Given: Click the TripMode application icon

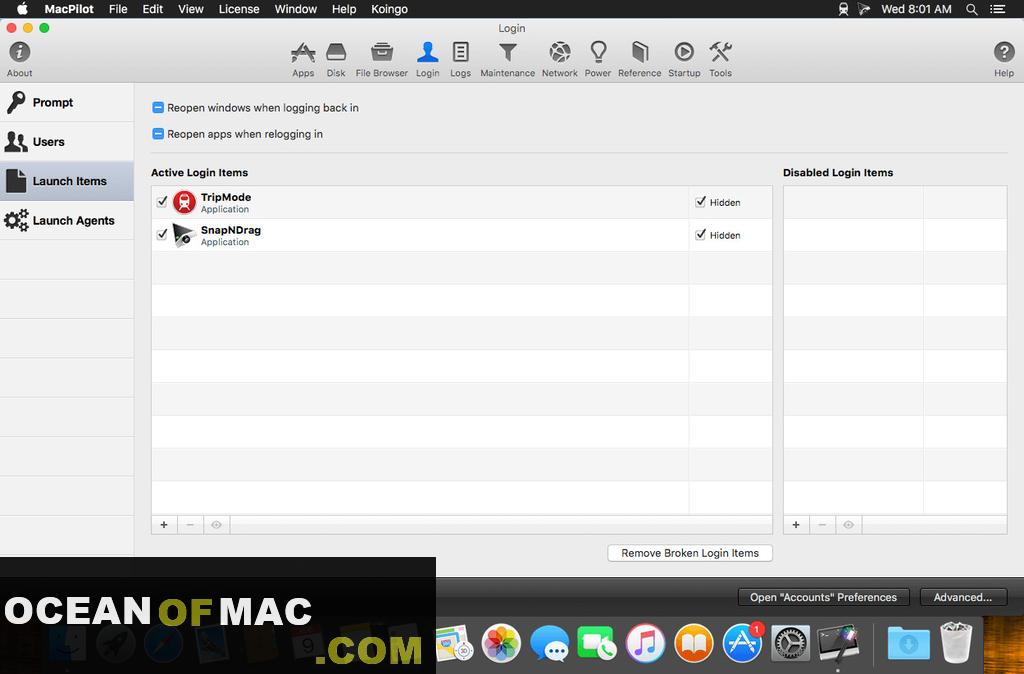Looking at the screenshot, I should [x=184, y=202].
